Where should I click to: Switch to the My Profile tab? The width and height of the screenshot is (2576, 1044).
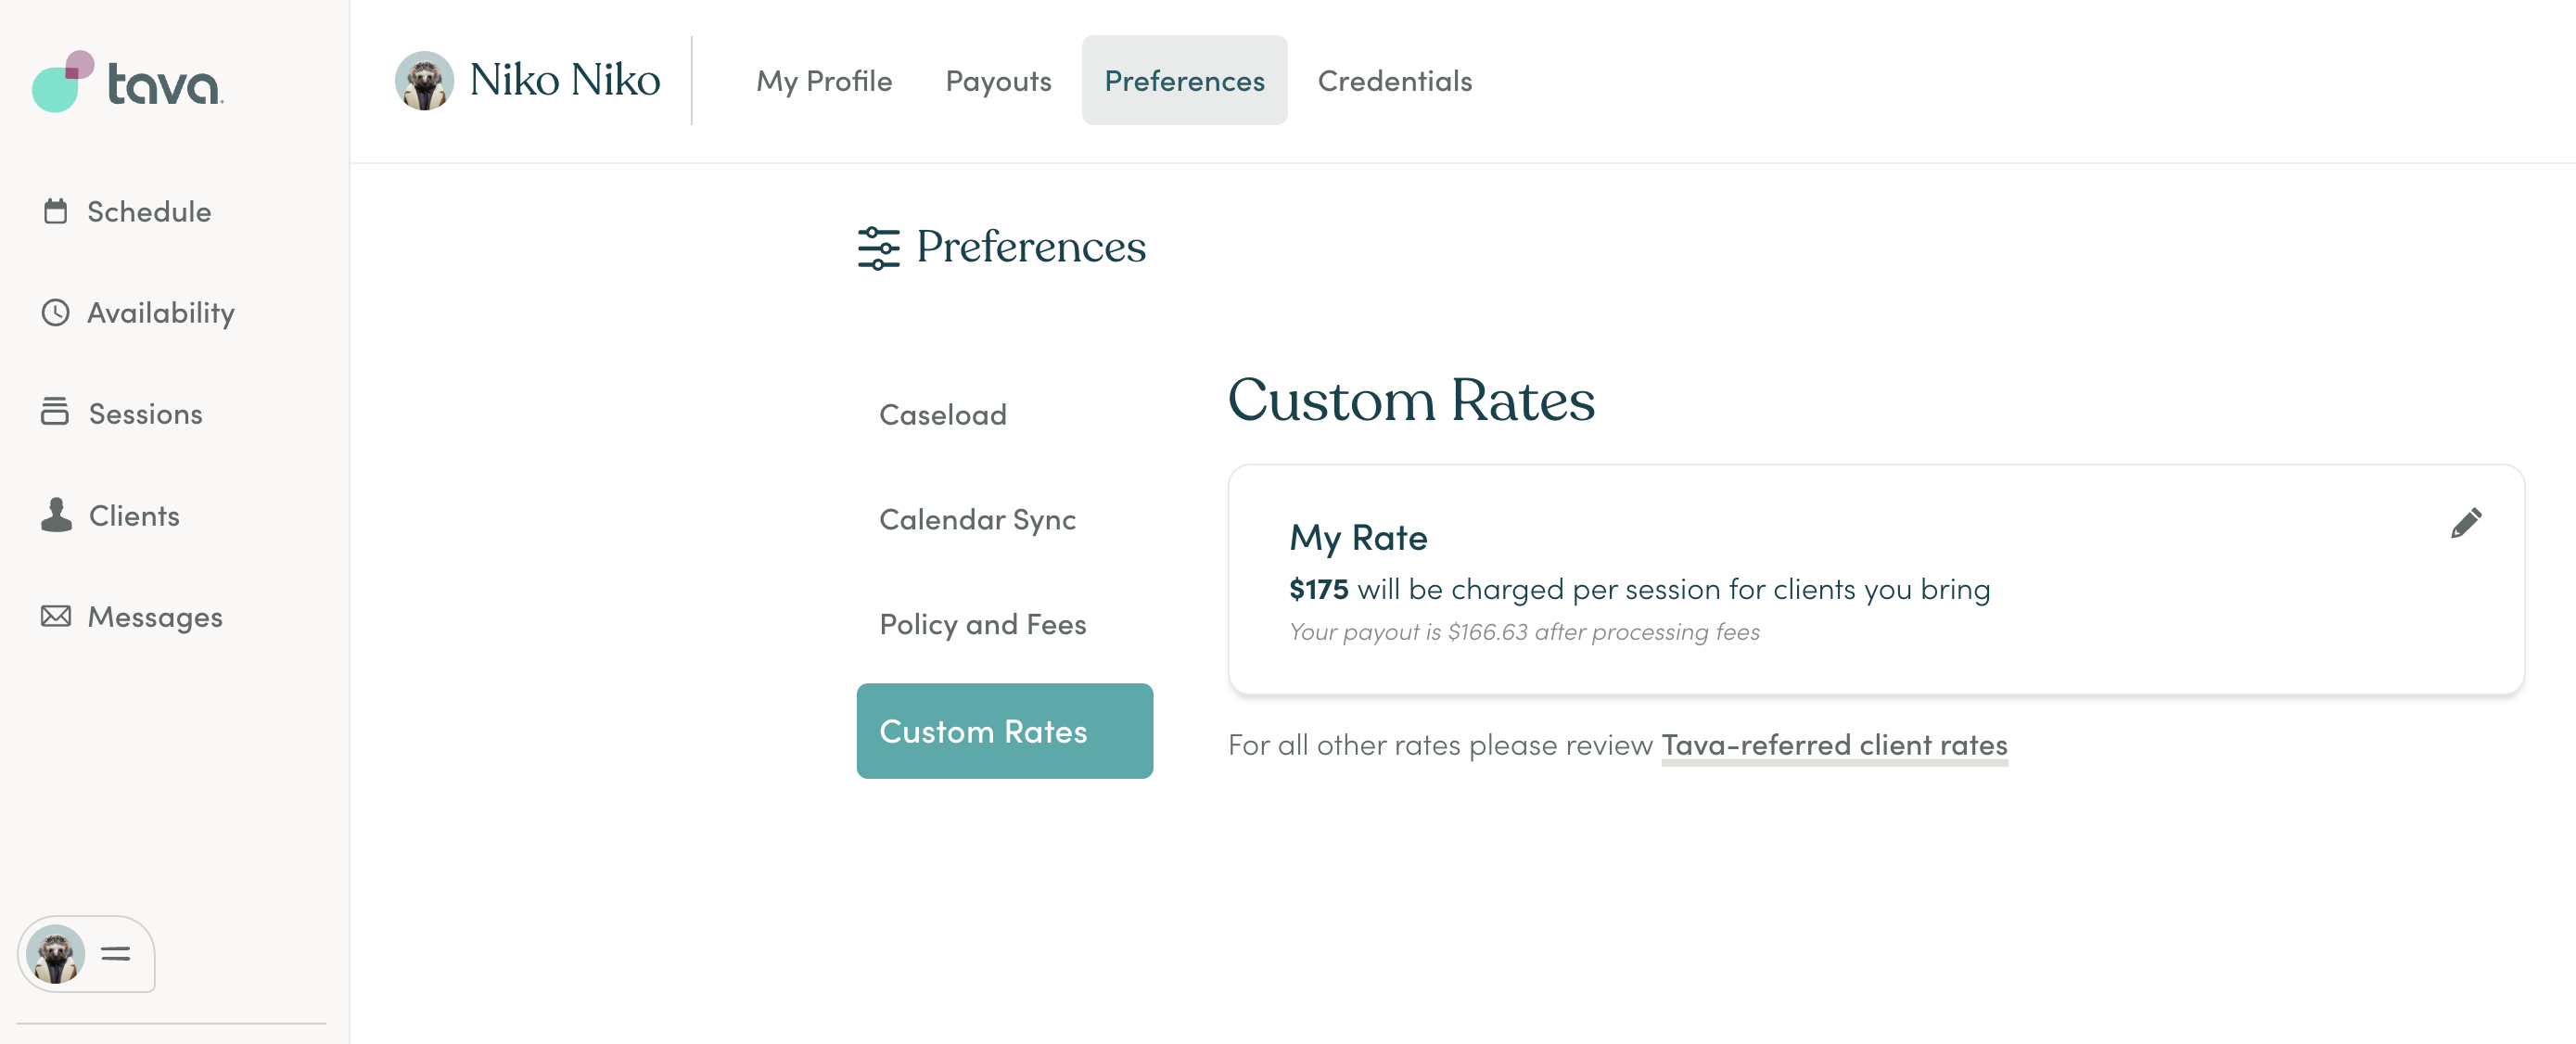click(824, 80)
